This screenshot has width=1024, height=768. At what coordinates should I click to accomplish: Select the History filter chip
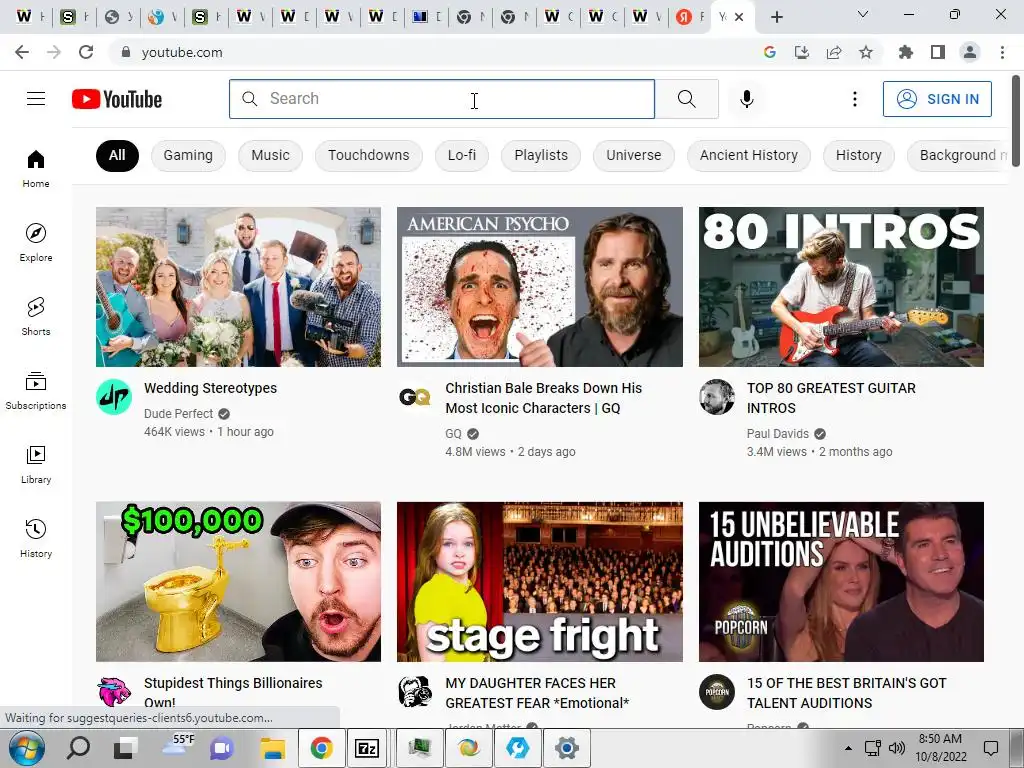coord(858,155)
